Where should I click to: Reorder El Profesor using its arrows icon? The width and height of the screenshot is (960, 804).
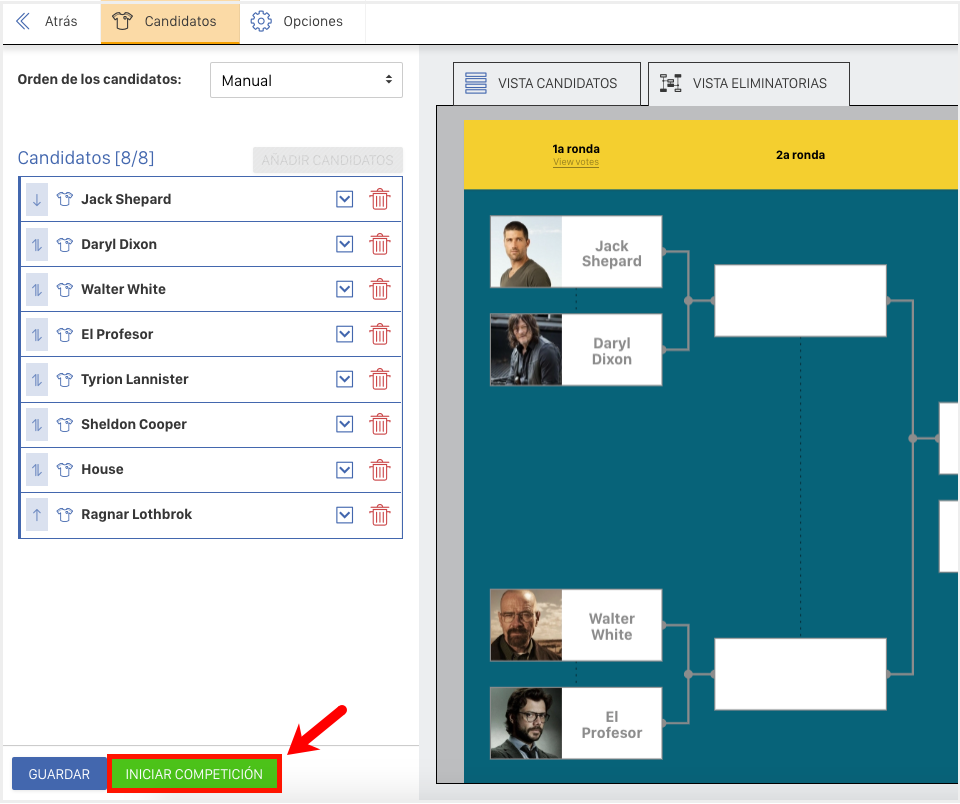point(37,335)
